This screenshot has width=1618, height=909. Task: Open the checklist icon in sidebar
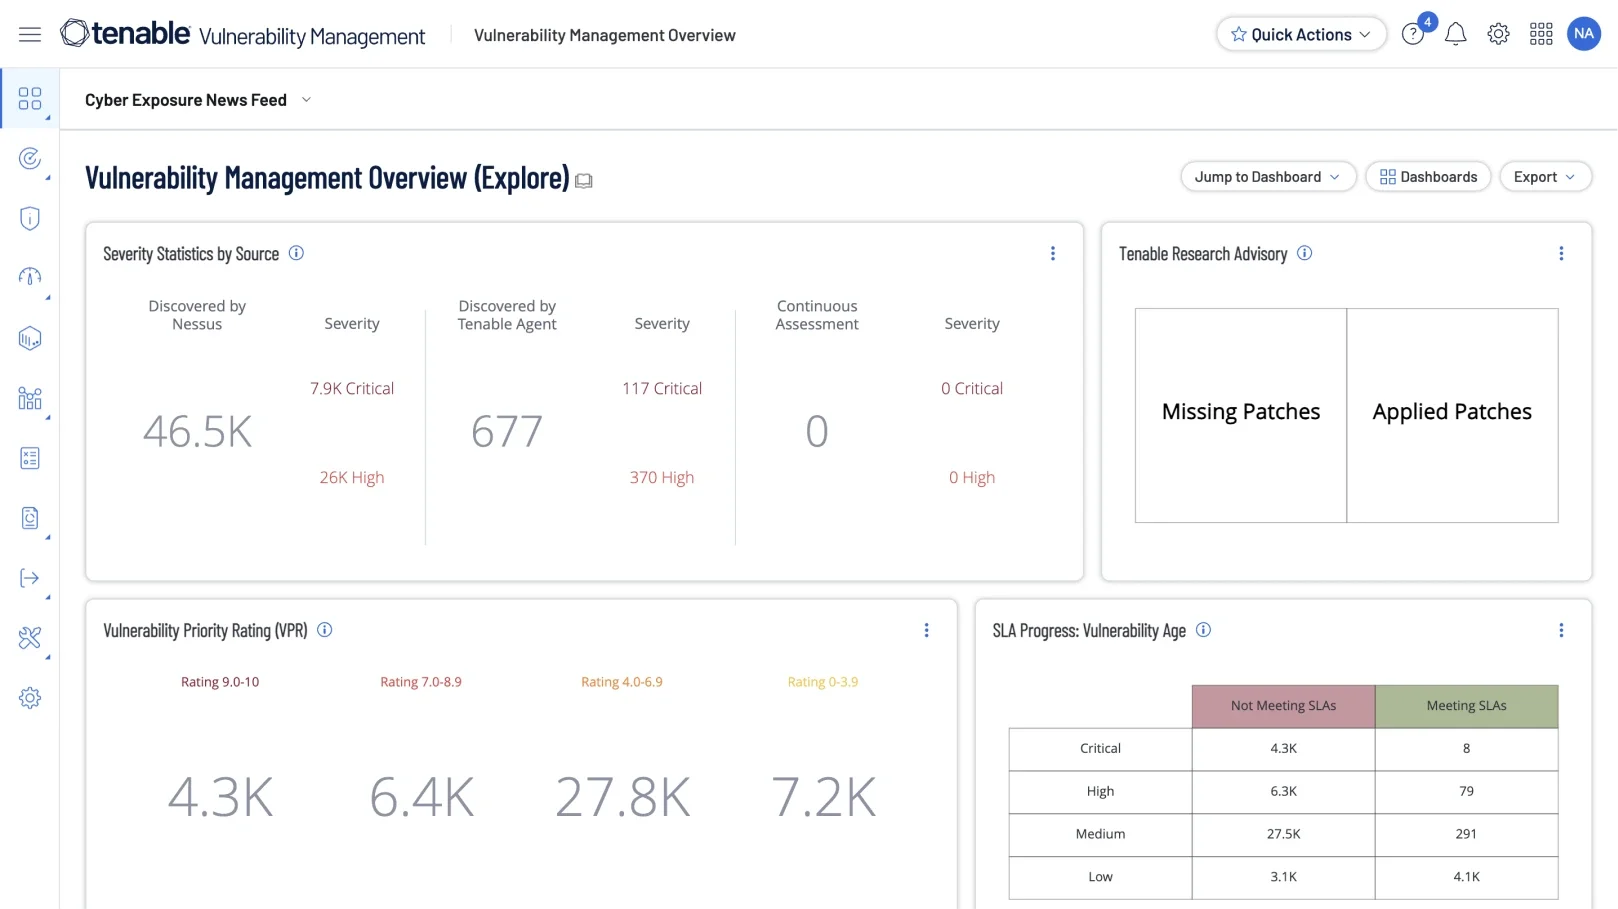tap(30, 458)
